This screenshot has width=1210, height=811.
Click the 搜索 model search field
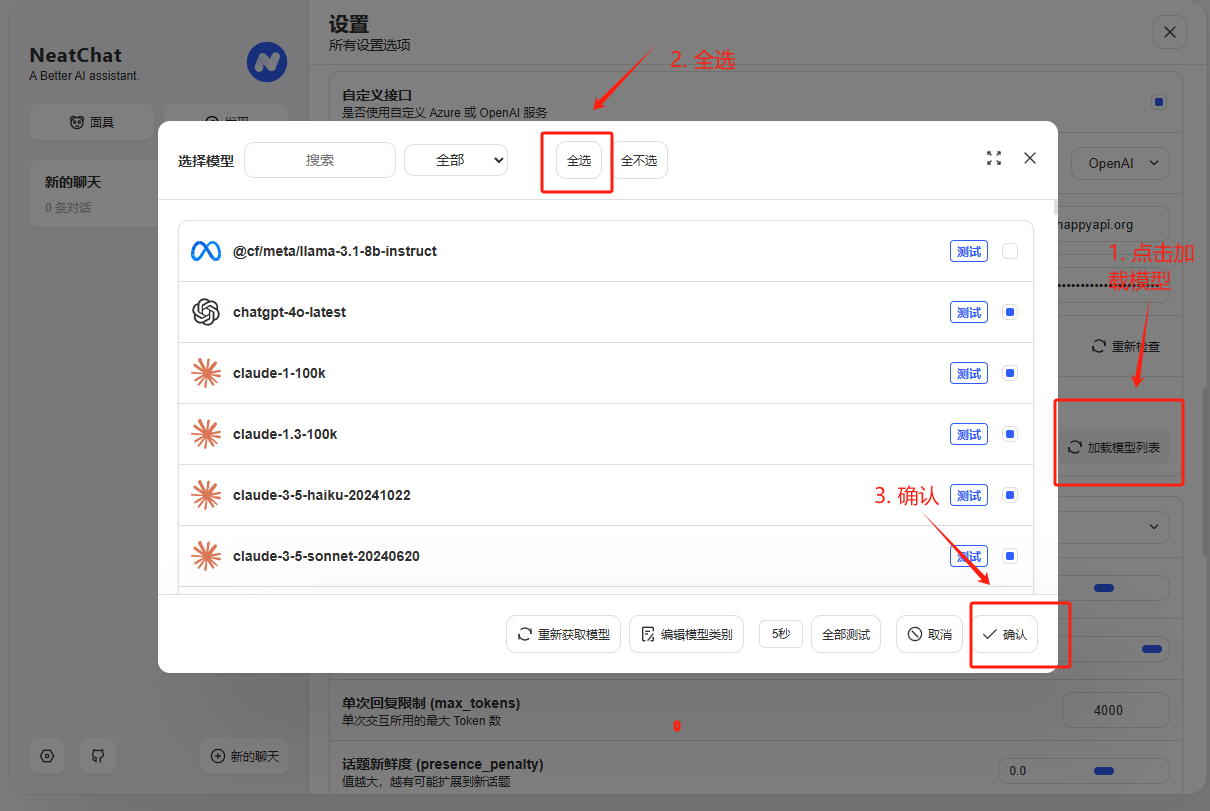point(320,160)
